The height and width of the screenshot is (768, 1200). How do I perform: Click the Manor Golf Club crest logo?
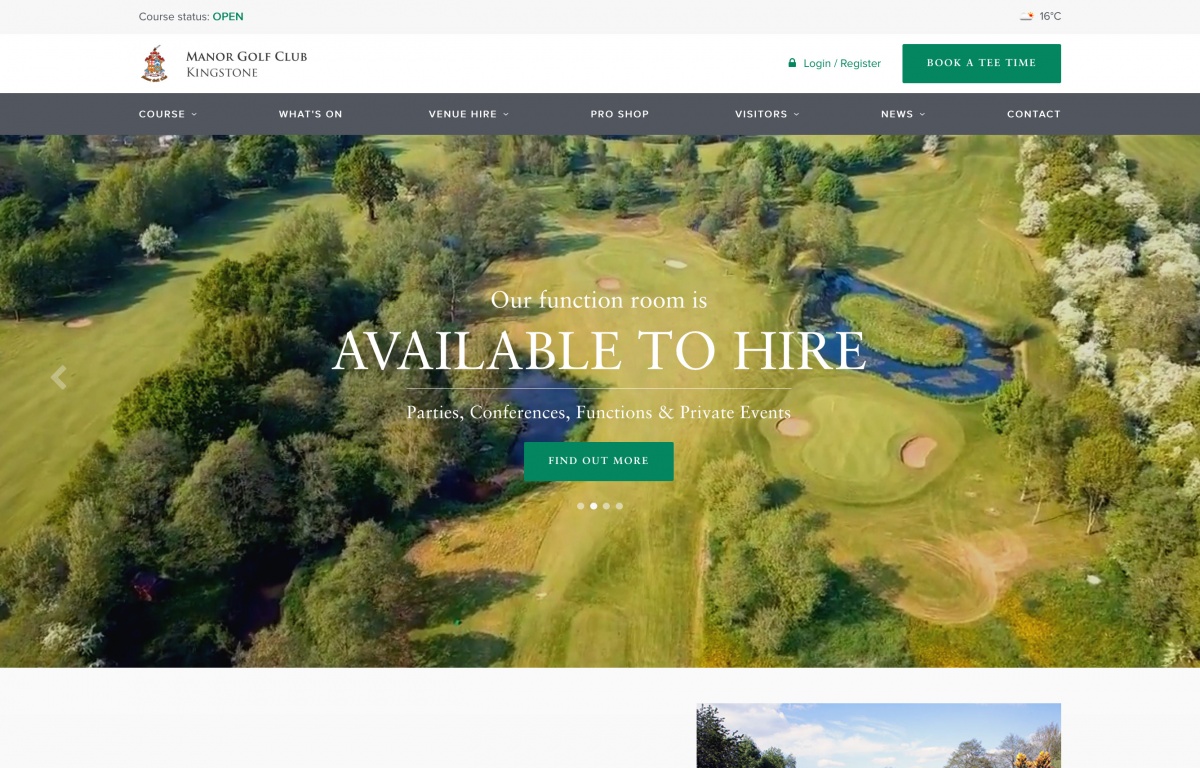coord(155,63)
